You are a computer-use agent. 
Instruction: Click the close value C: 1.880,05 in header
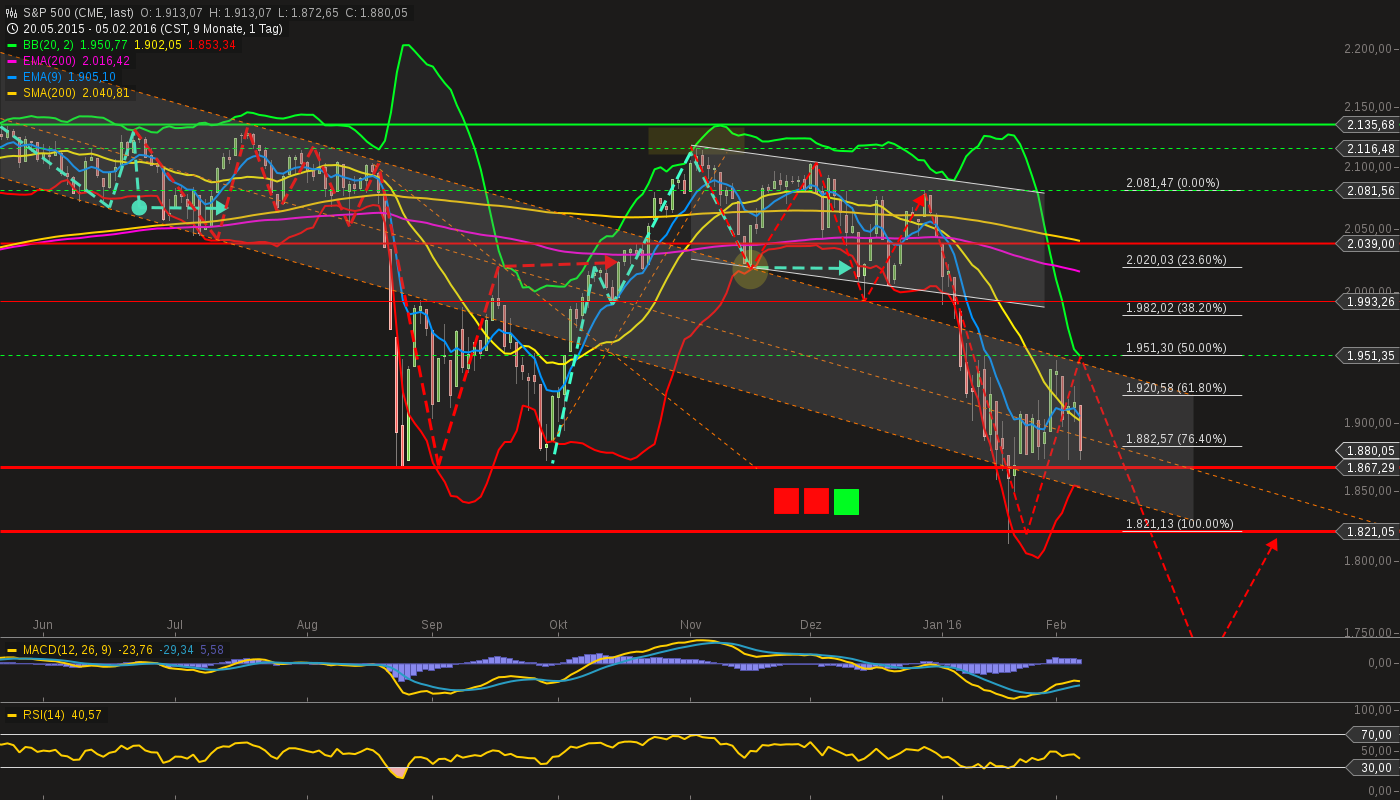tap(377, 13)
